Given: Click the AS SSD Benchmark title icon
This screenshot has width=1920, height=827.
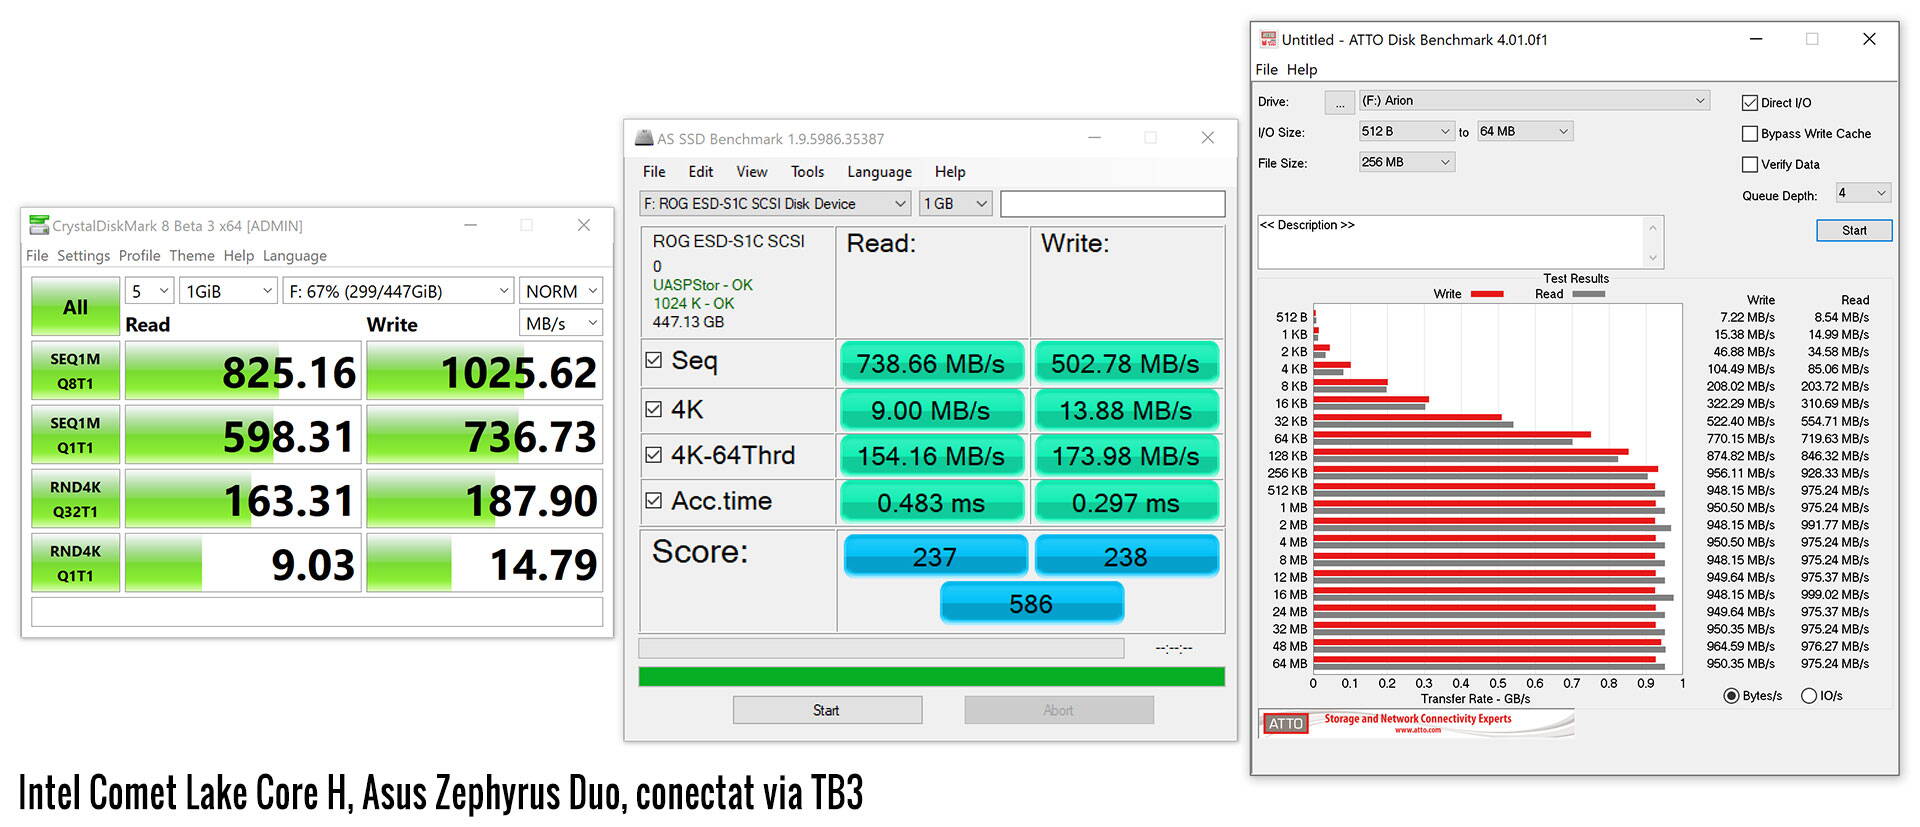Looking at the screenshot, I should [644, 138].
